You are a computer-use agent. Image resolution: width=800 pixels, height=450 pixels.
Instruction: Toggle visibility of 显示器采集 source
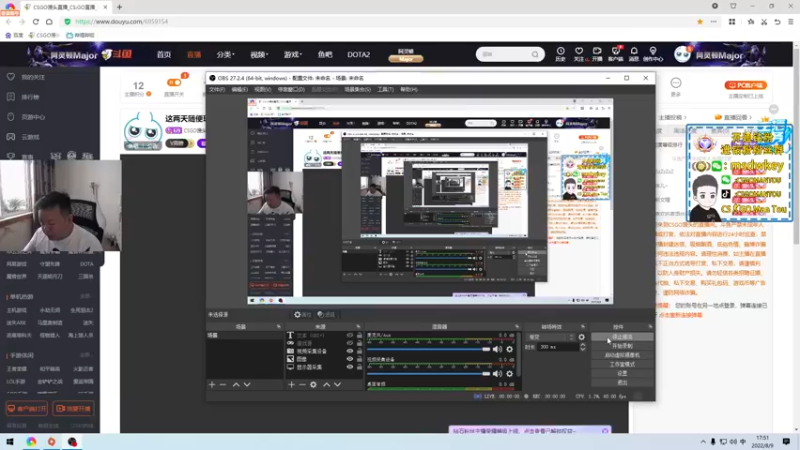[349, 367]
